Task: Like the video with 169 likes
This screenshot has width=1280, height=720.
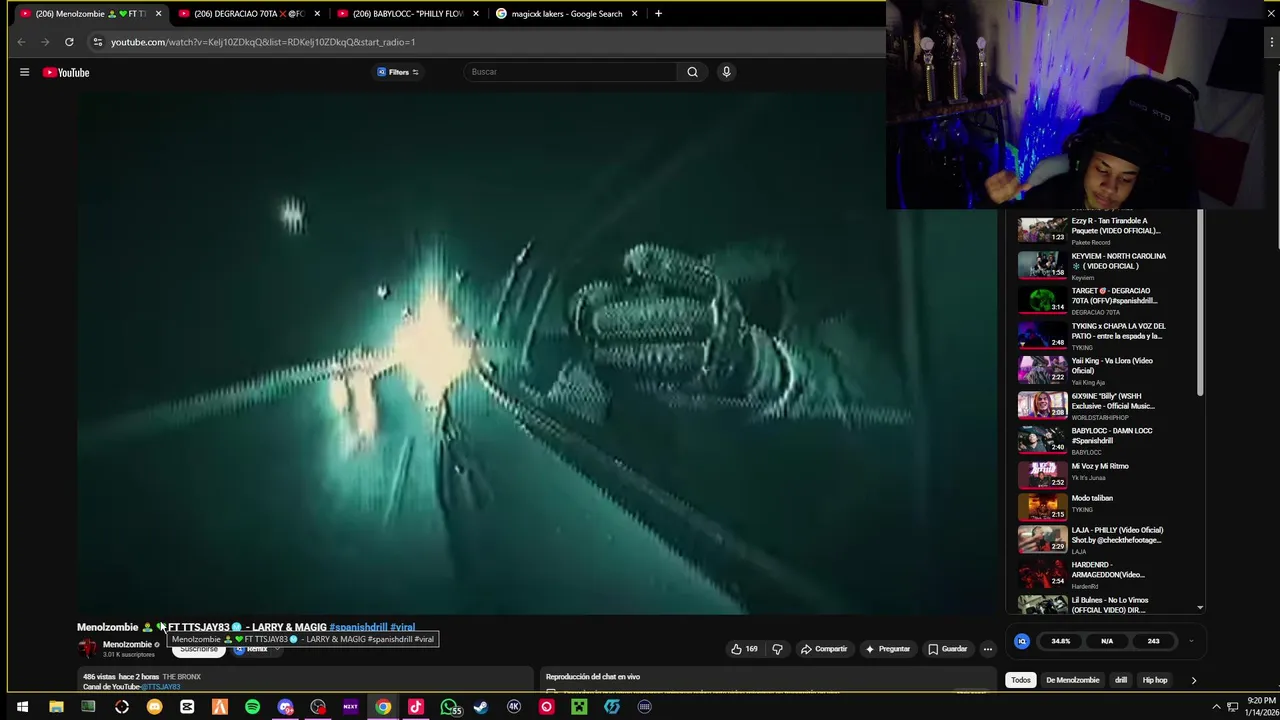Action: click(x=744, y=649)
